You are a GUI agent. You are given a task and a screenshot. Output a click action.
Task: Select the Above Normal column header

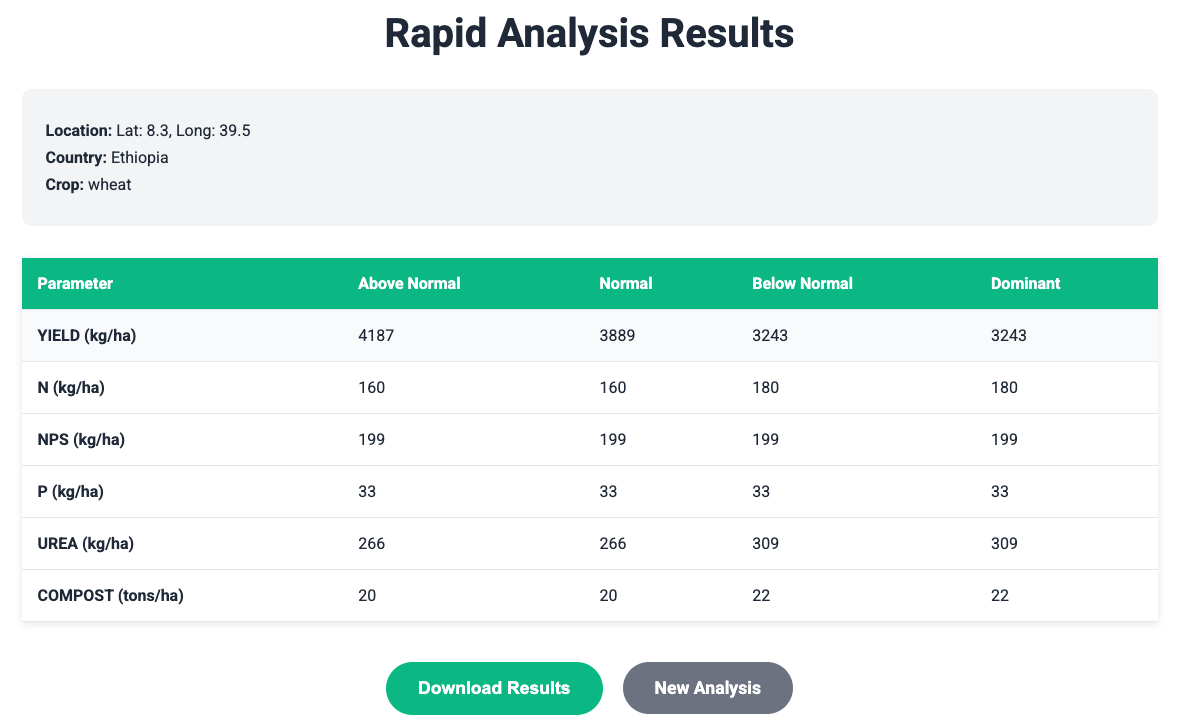(409, 283)
